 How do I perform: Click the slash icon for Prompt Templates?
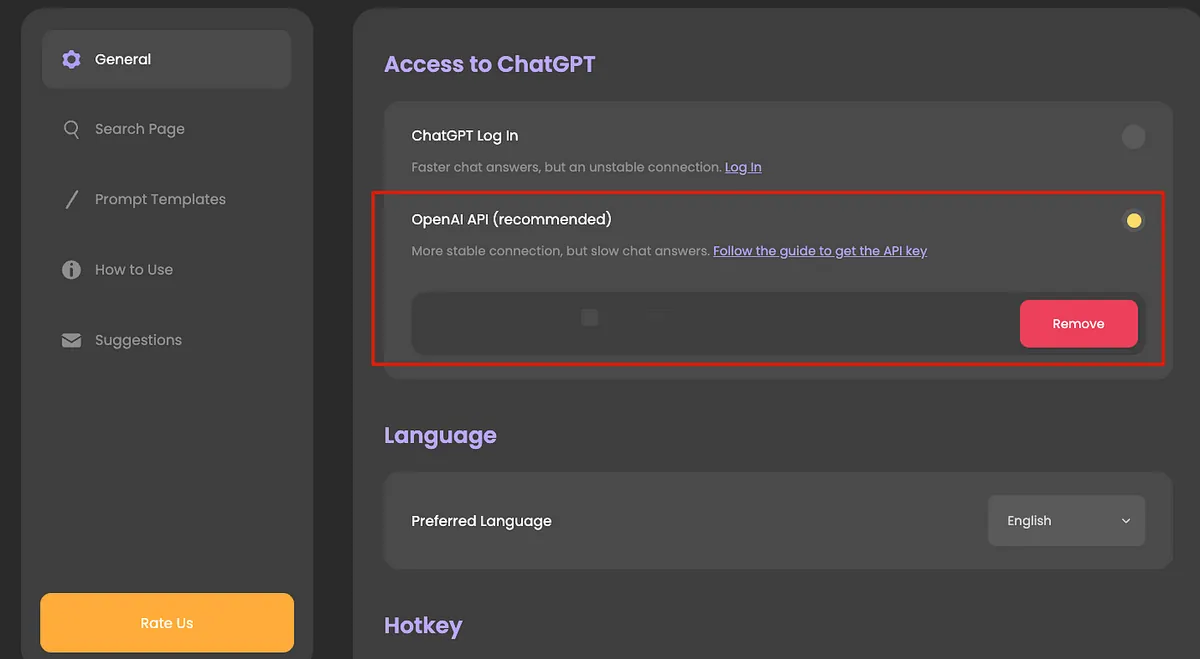point(71,200)
